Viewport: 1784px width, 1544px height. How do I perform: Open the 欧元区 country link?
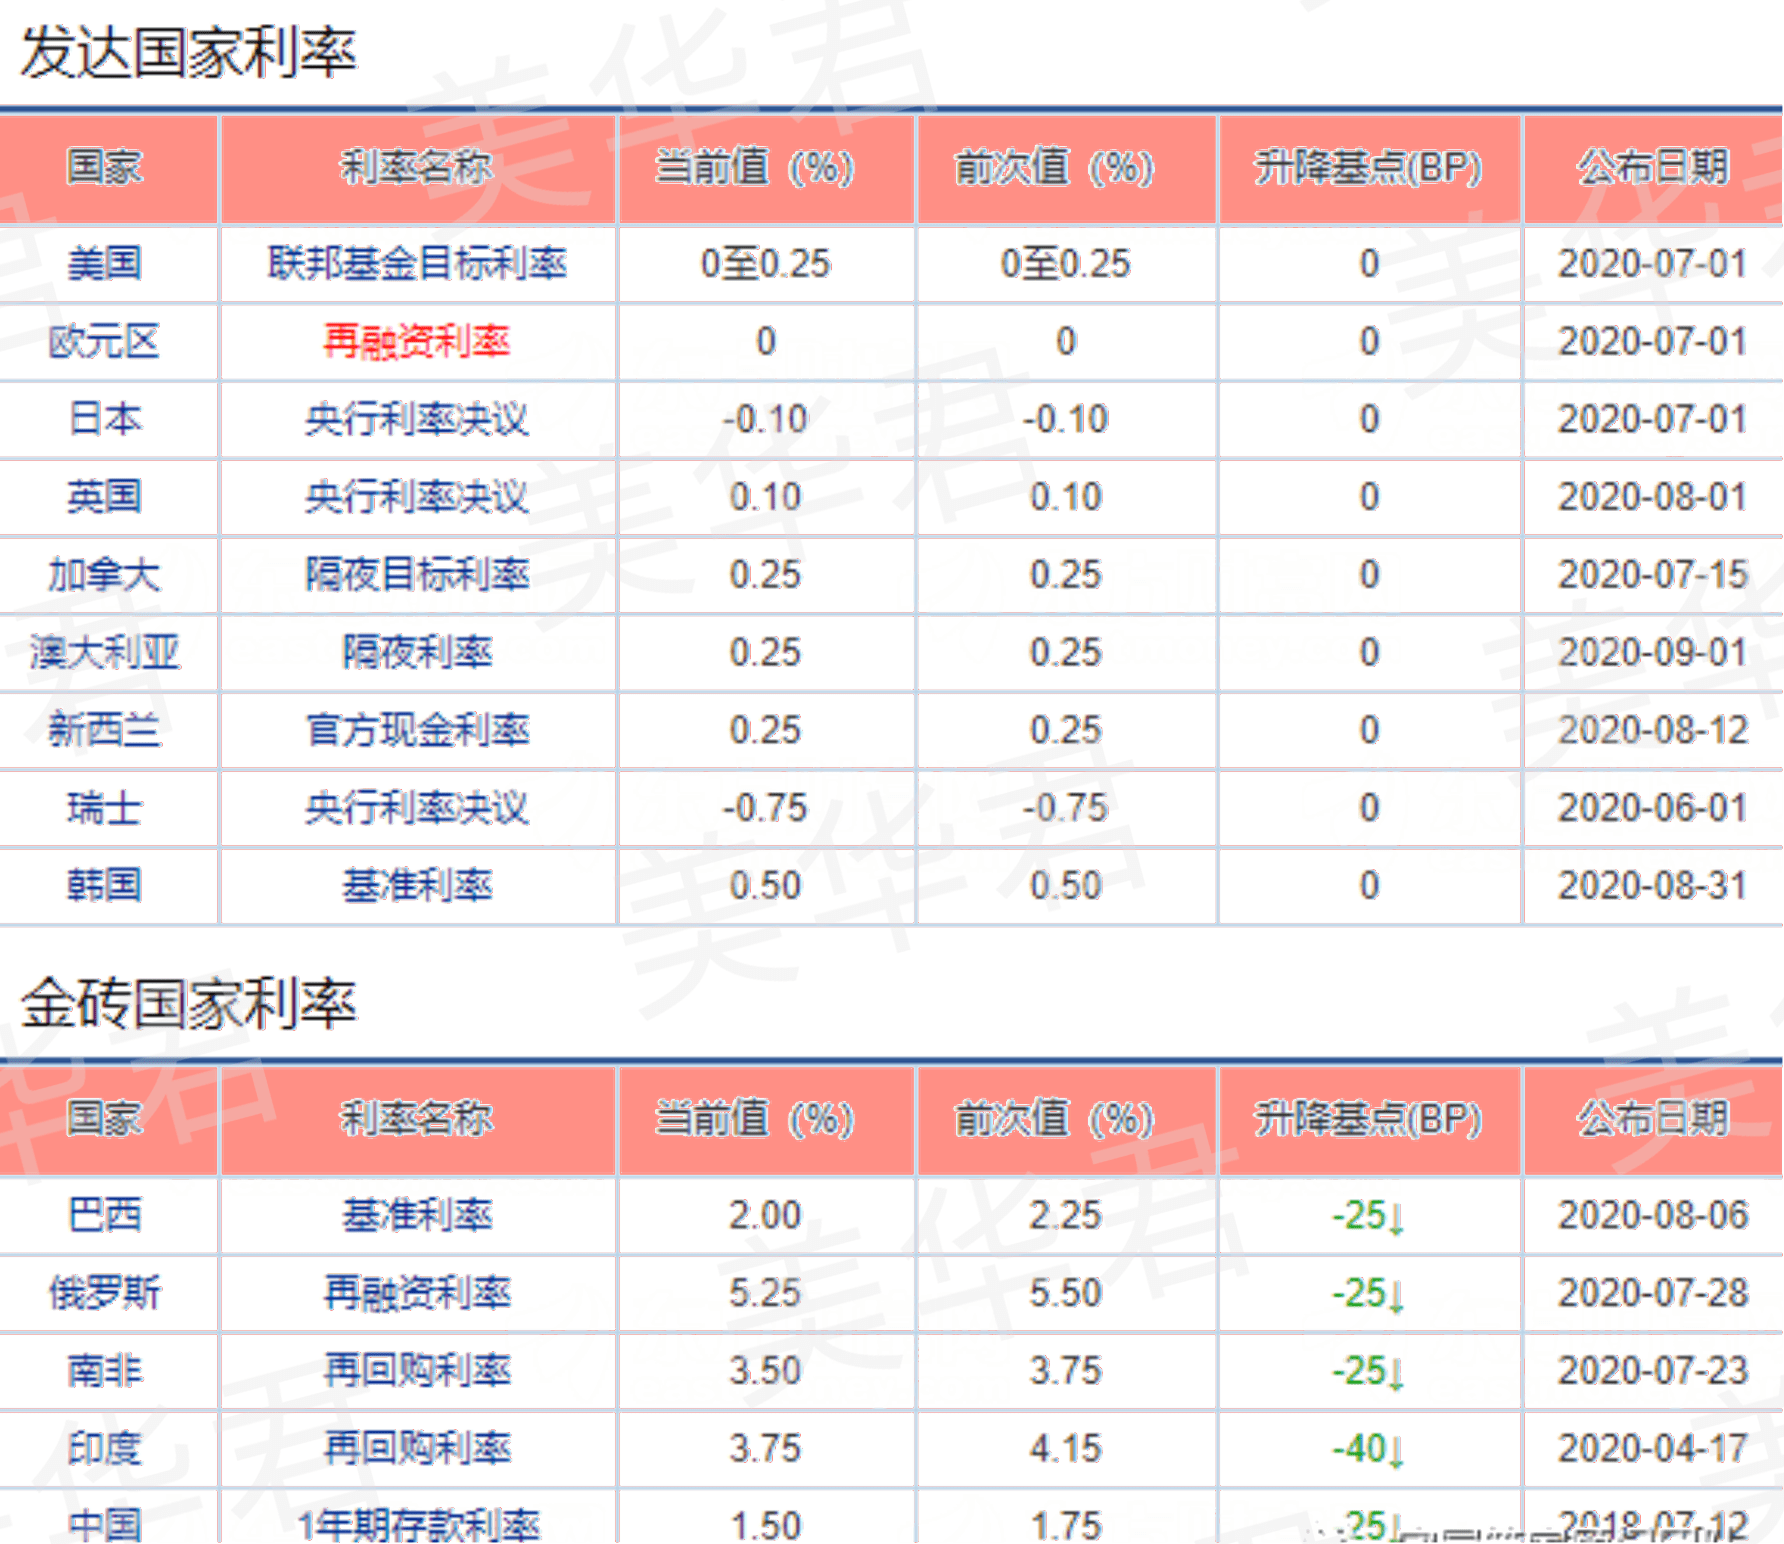pos(105,342)
